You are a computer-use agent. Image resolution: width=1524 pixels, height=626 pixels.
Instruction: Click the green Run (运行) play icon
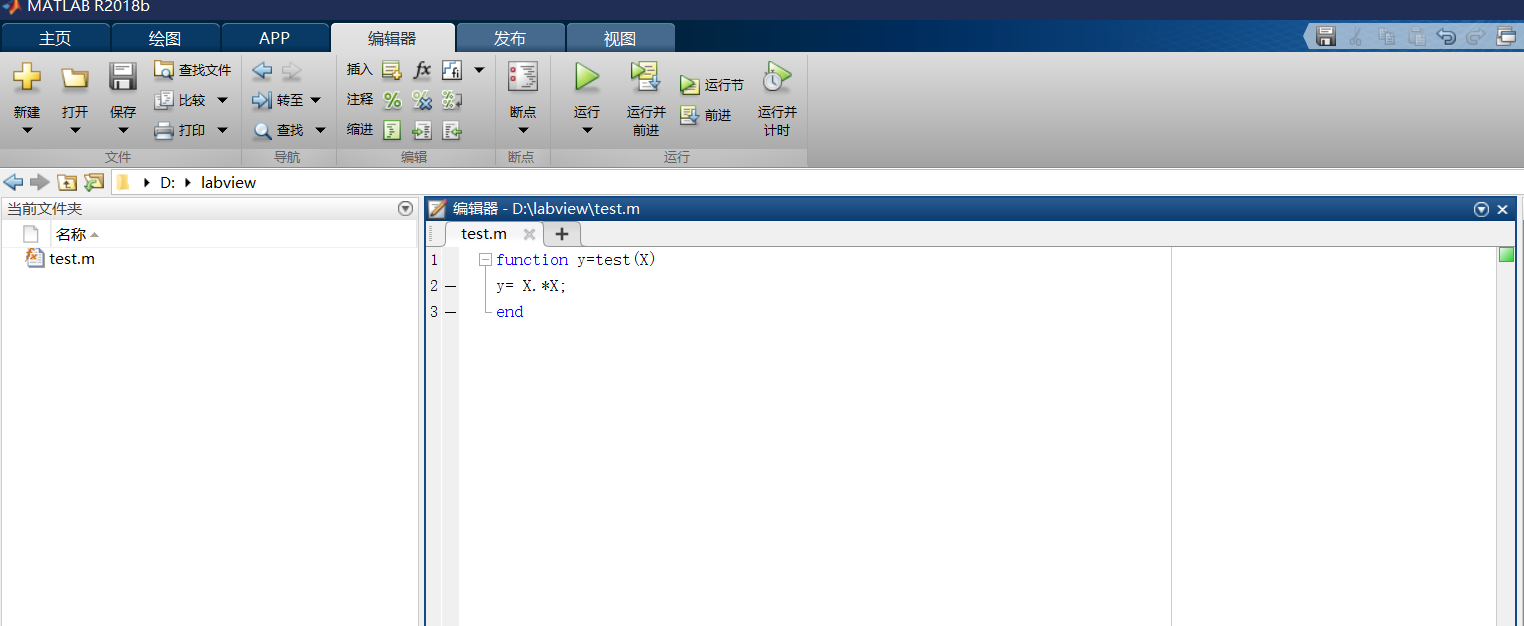pyautogui.click(x=587, y=77)
